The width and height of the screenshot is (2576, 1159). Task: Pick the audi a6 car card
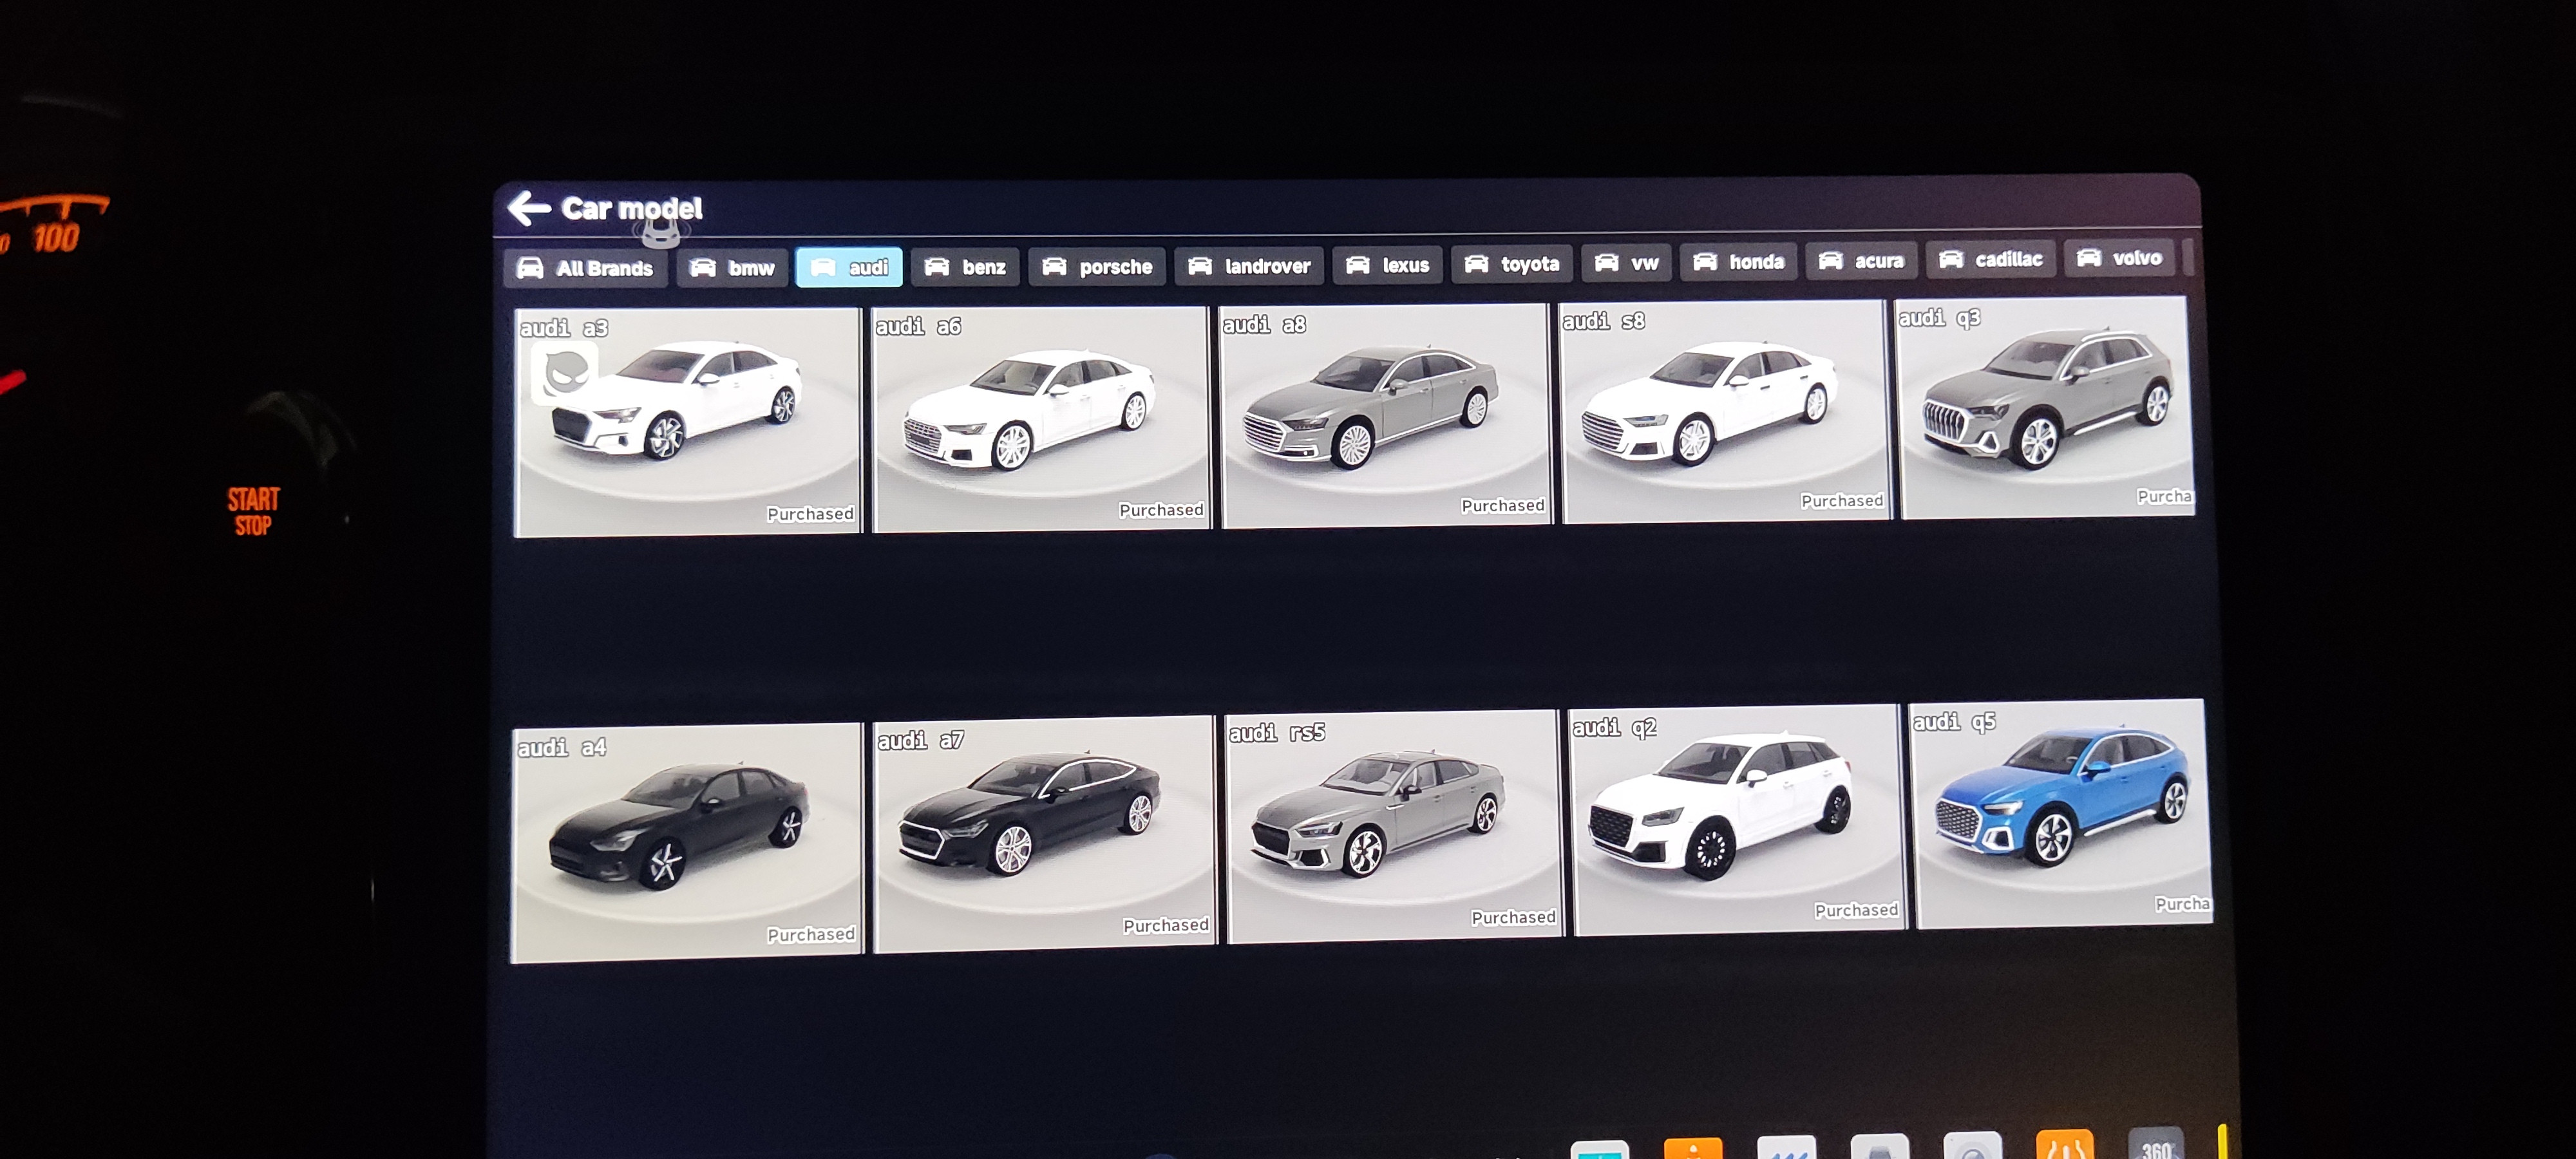[1041, 419]
